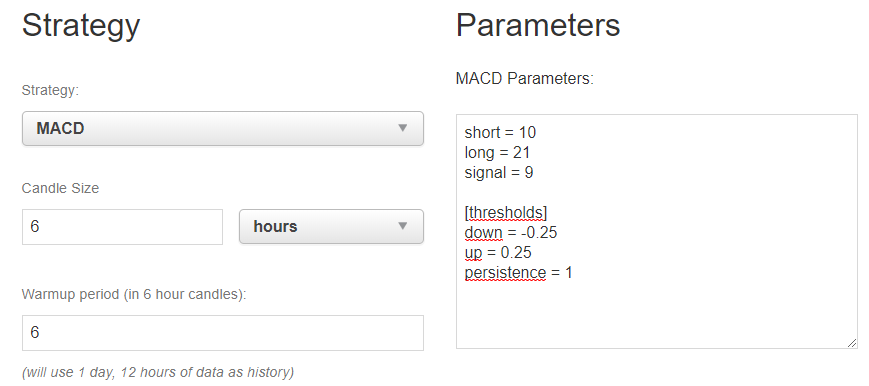
Task: Click the MACD Parameters label
Action: point(525,78)
